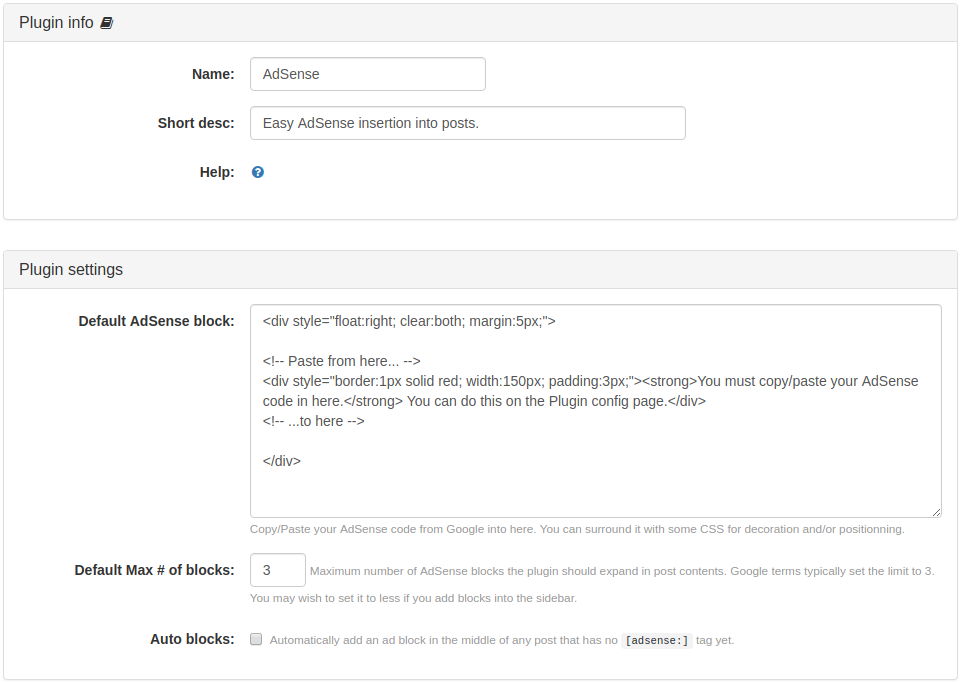
Task: Click the 'Plugin settings' panel heading
Action: 71,269
